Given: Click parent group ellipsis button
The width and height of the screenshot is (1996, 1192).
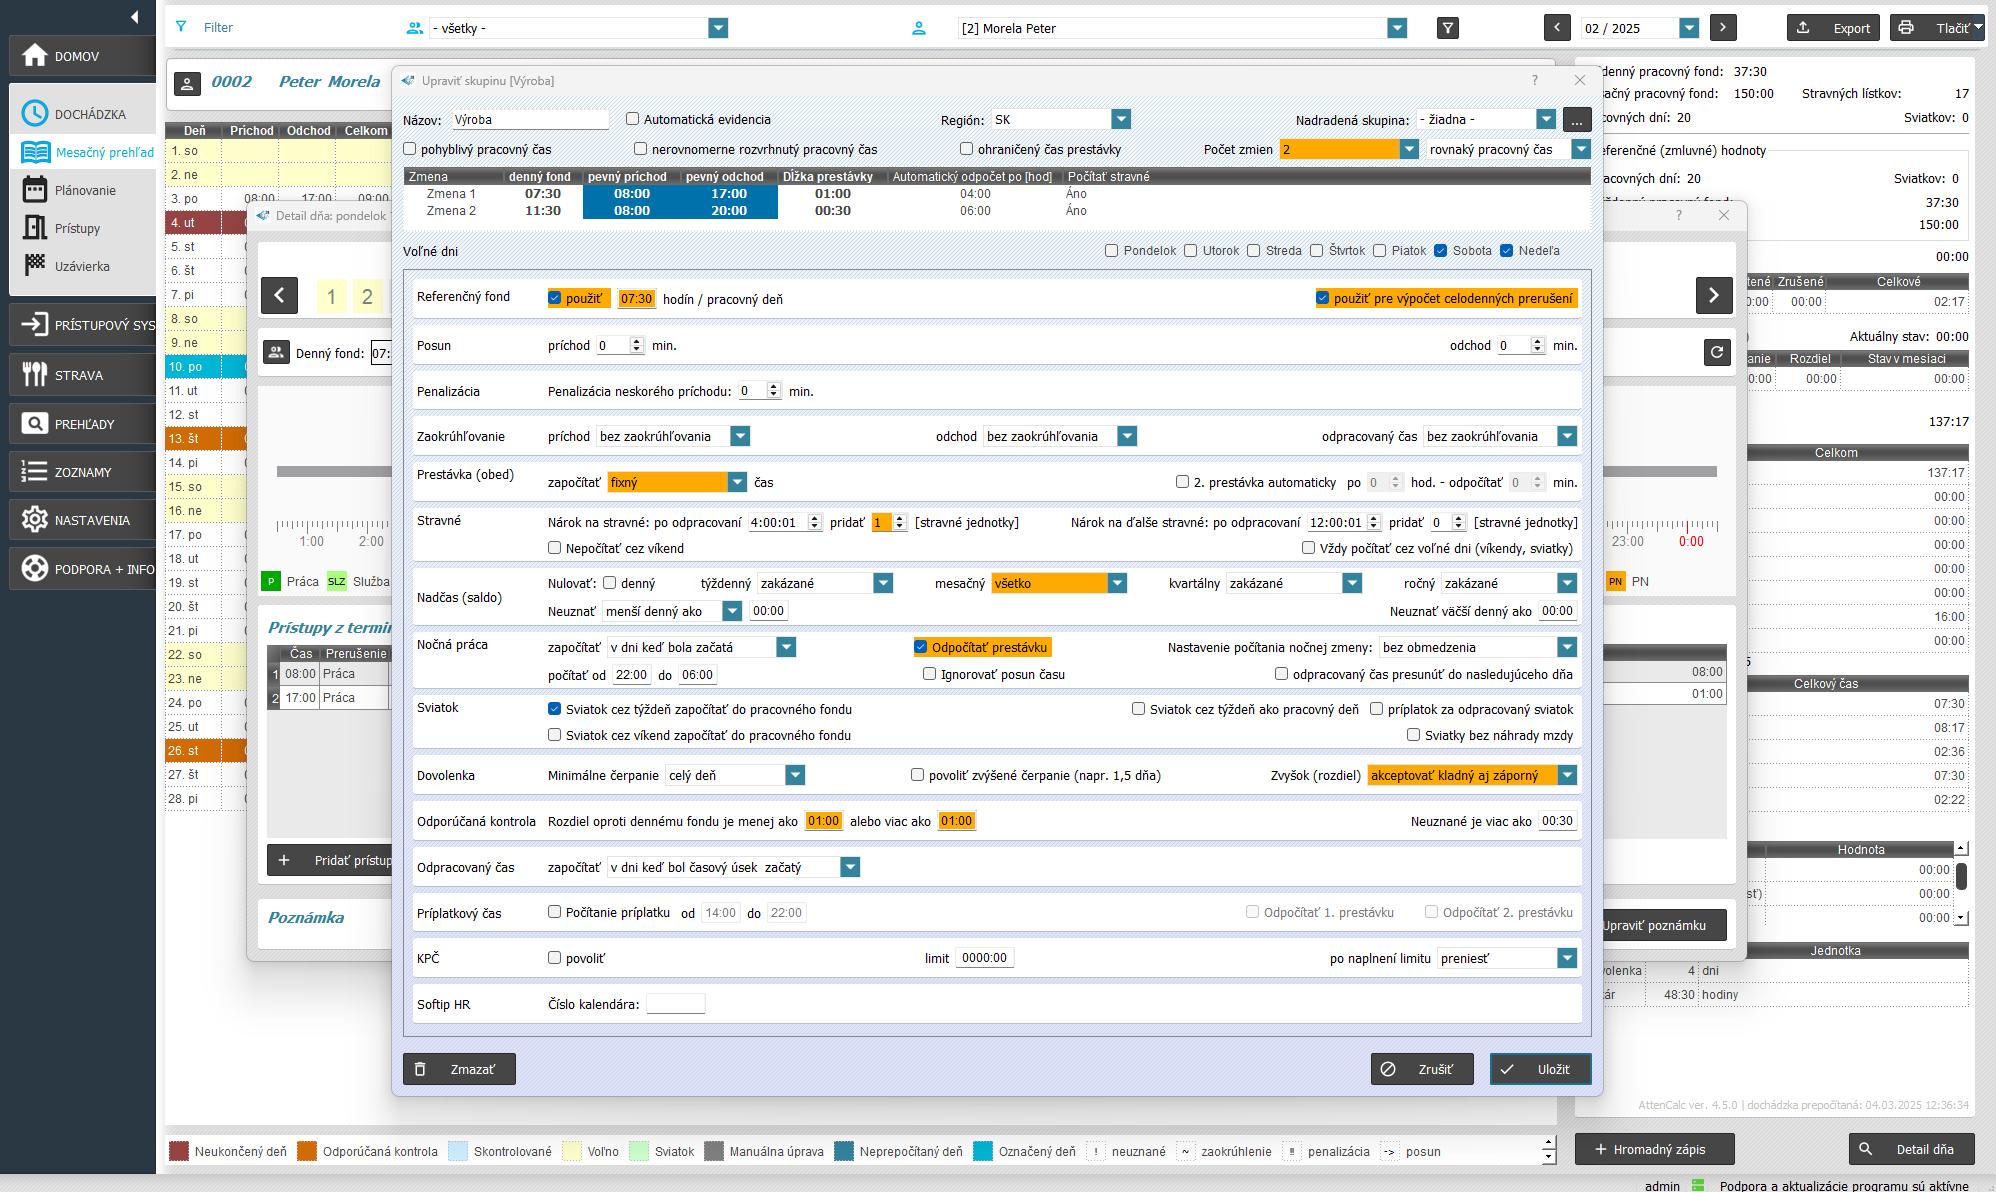Looking at the screenshot, I should coord(1576,120).
